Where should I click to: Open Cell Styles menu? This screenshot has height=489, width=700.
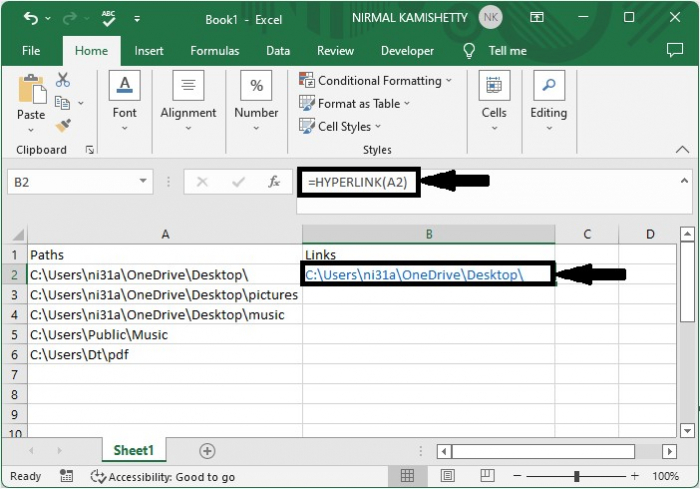coord(340,126)
